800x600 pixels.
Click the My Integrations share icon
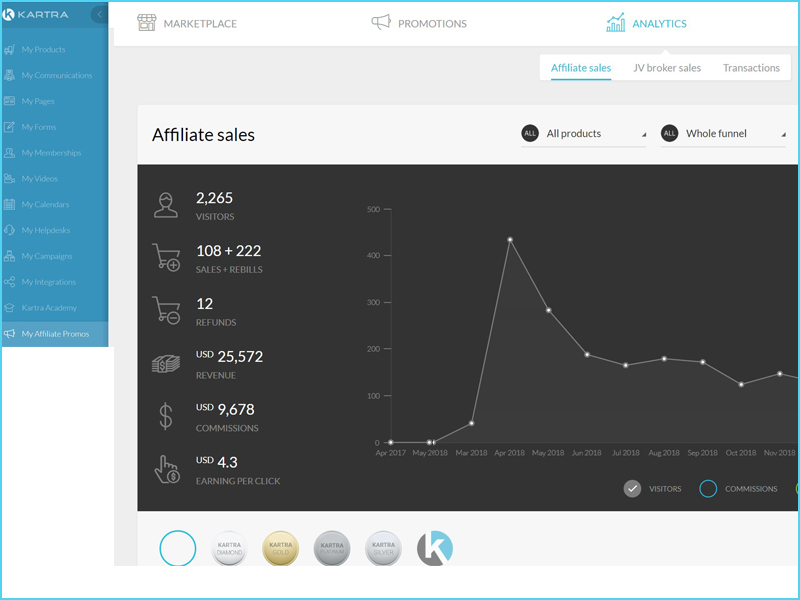point(10,283)
